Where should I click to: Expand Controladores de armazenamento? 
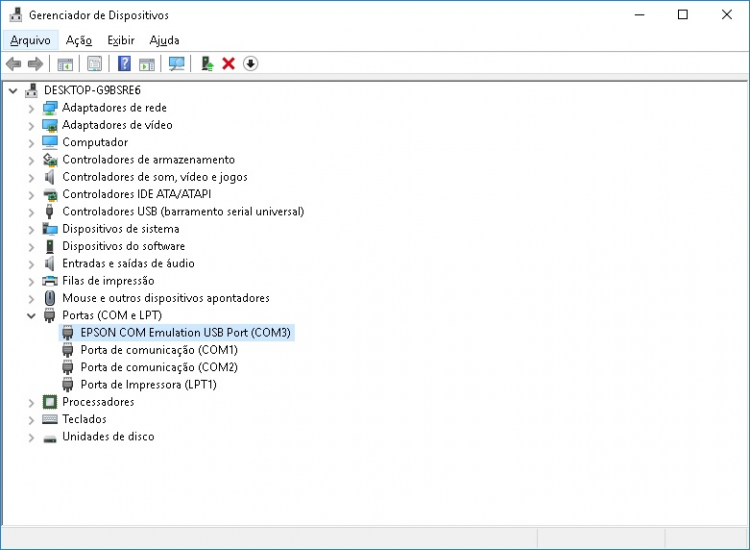[x=32, y=160]
